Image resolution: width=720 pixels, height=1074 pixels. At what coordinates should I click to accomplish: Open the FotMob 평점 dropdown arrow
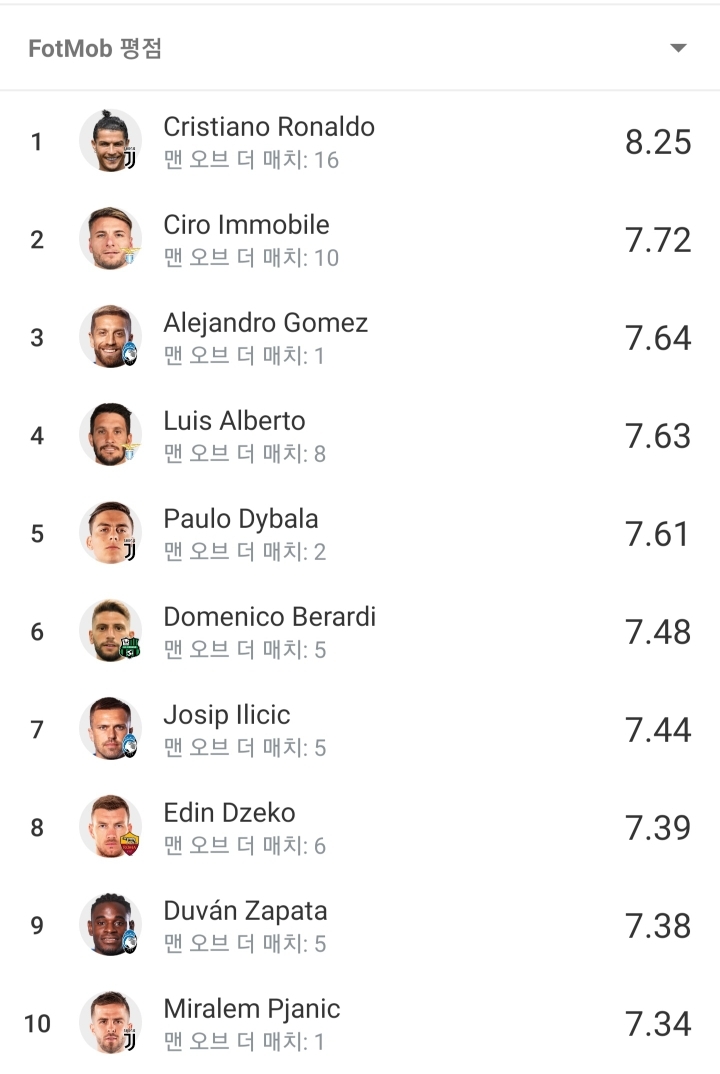pos(678,48)
